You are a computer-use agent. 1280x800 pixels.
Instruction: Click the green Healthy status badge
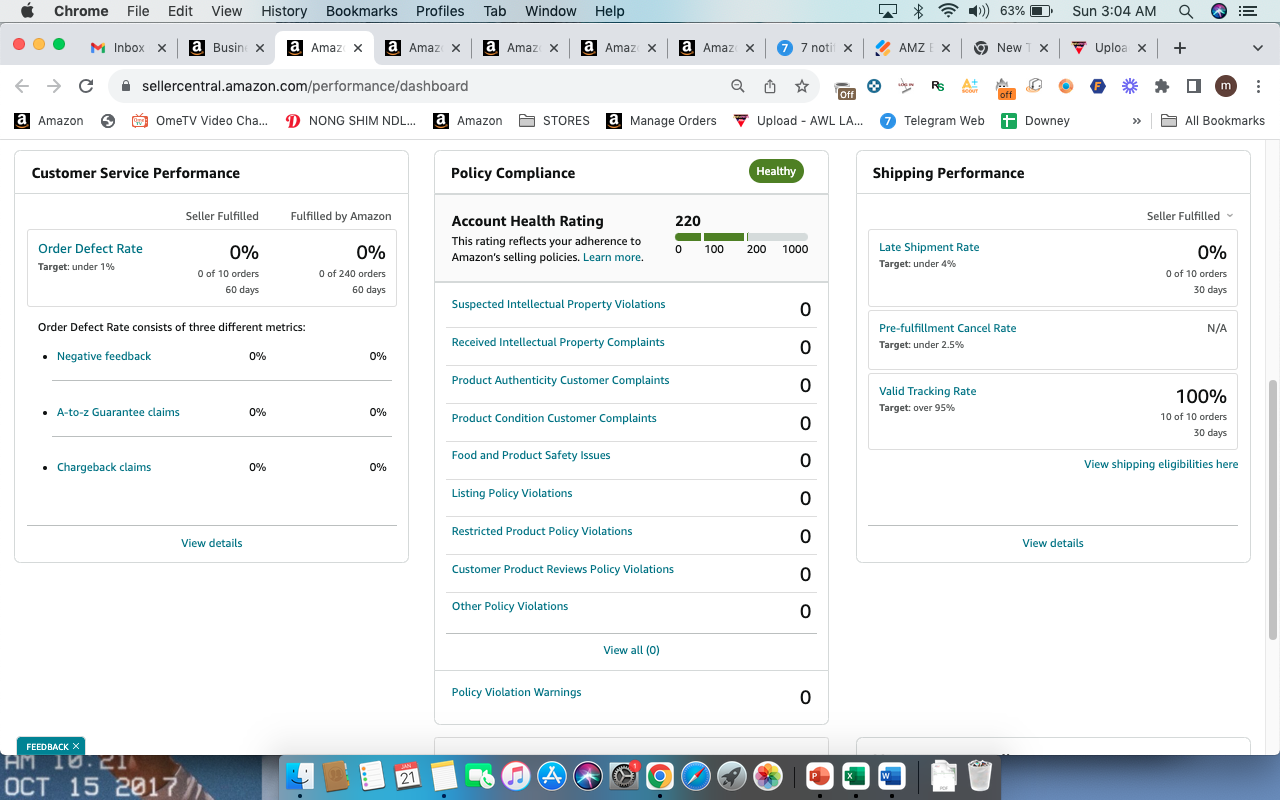[776, 171]
